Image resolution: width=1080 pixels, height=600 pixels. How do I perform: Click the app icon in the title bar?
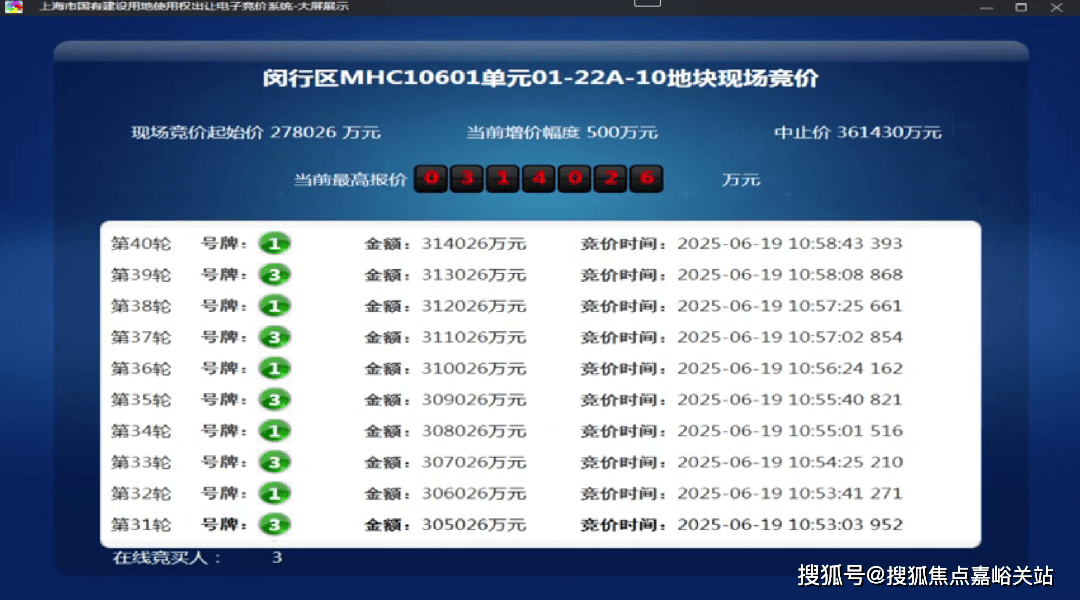[14, 7]
